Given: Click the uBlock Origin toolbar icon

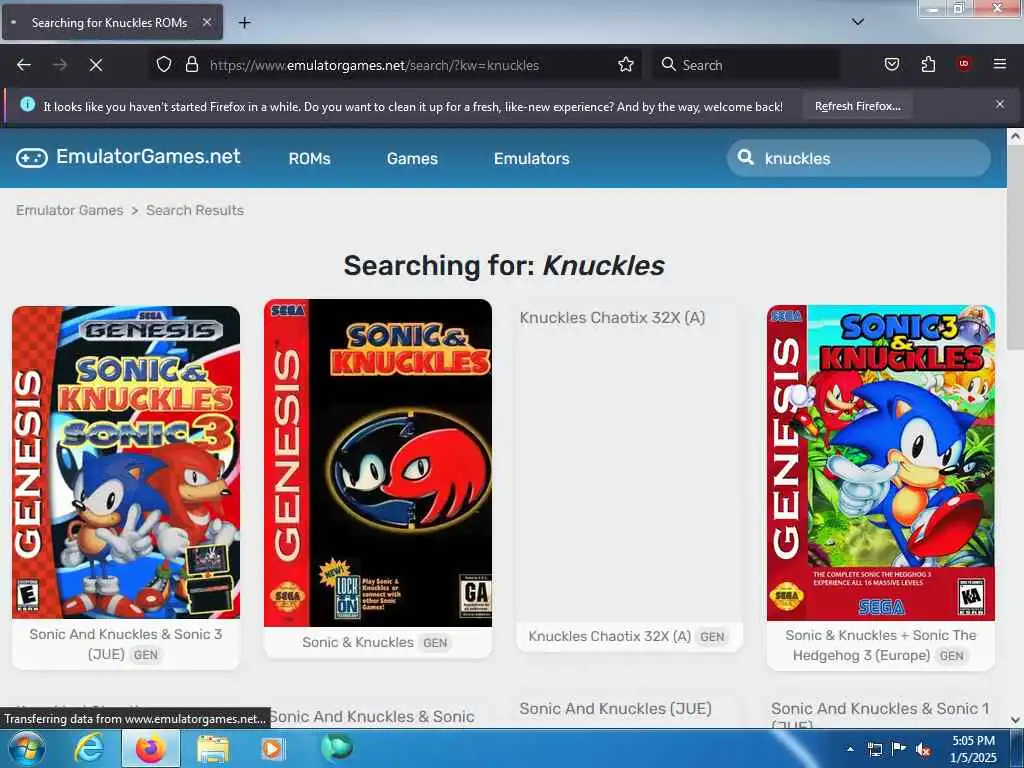Looking at the screenshot, I should [x=963, y=65].
